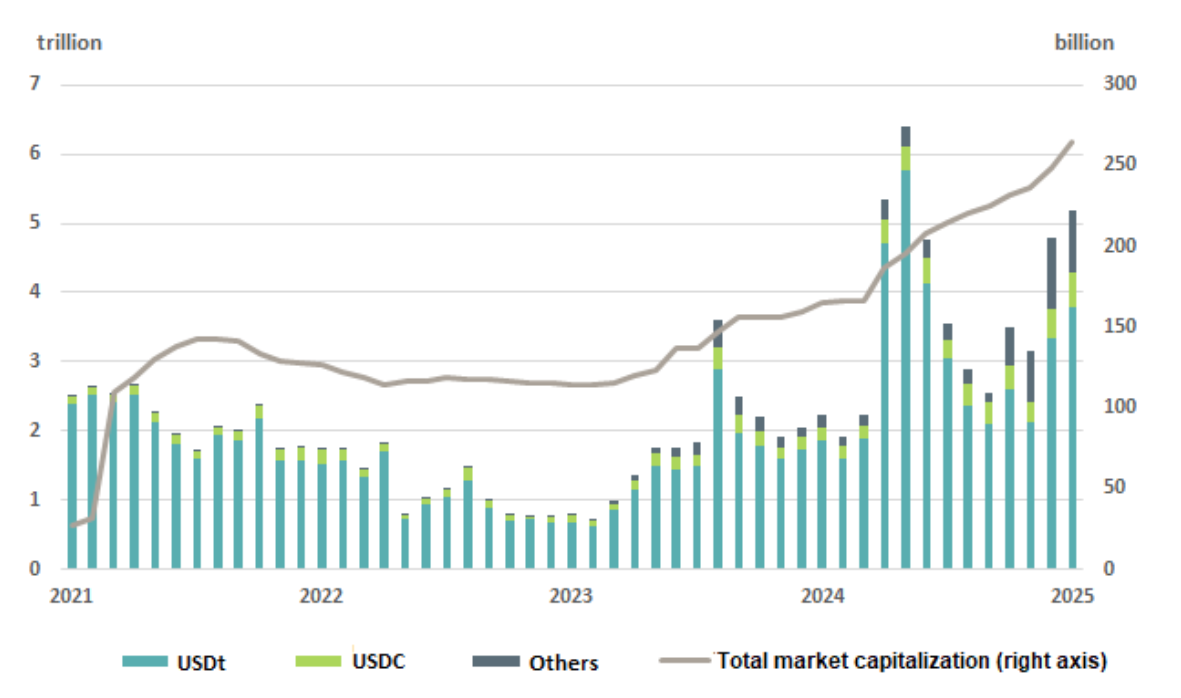Select the 2024 x-axis label
Image resolution: width=1181 pixels, height=698 pixels.
(x=822, y=596)
